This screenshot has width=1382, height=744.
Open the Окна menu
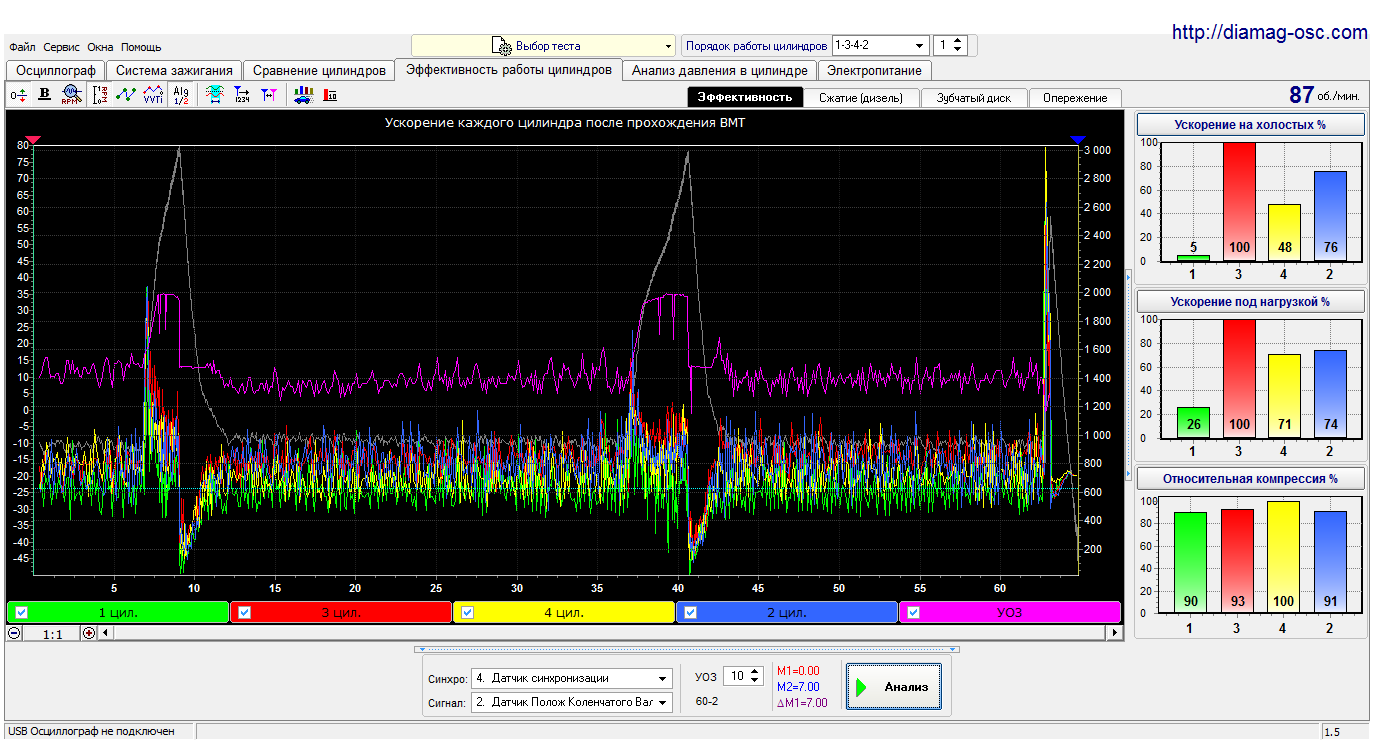[x=100, y=47]
